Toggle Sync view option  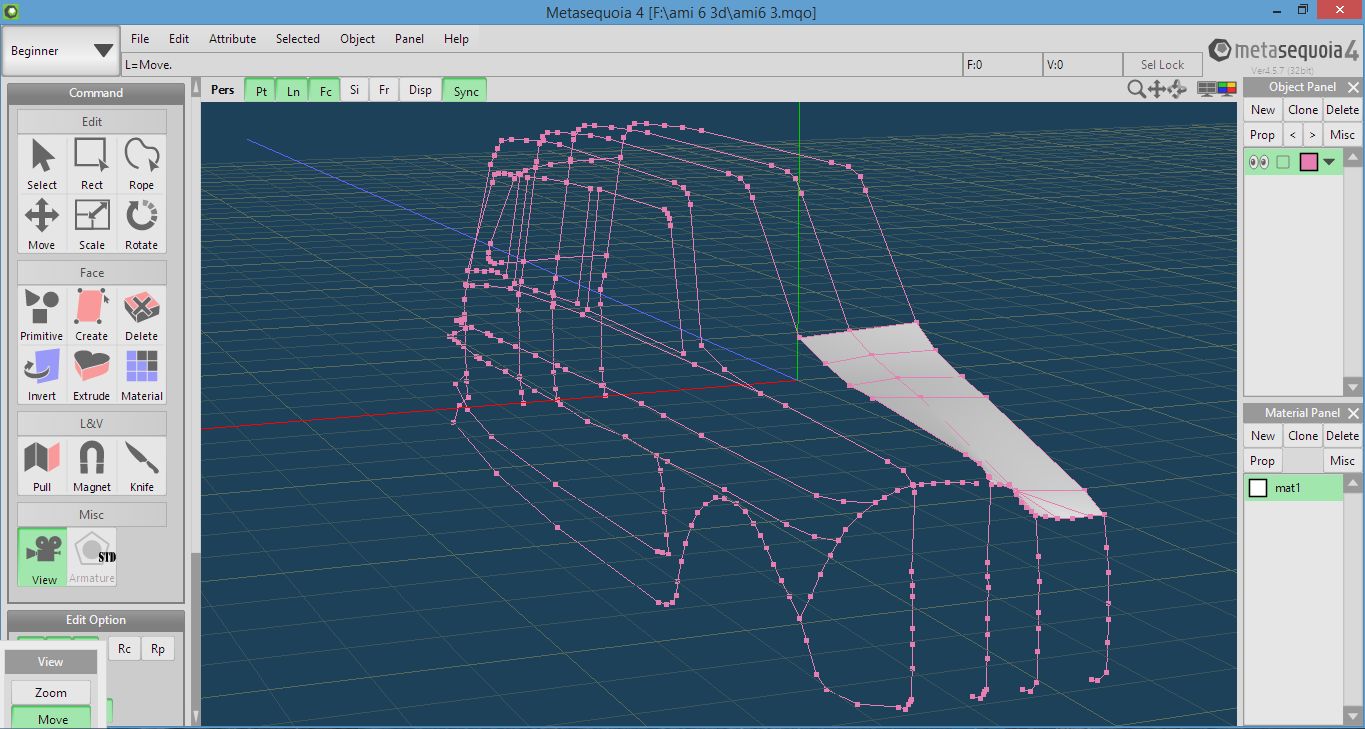[466, 91]
